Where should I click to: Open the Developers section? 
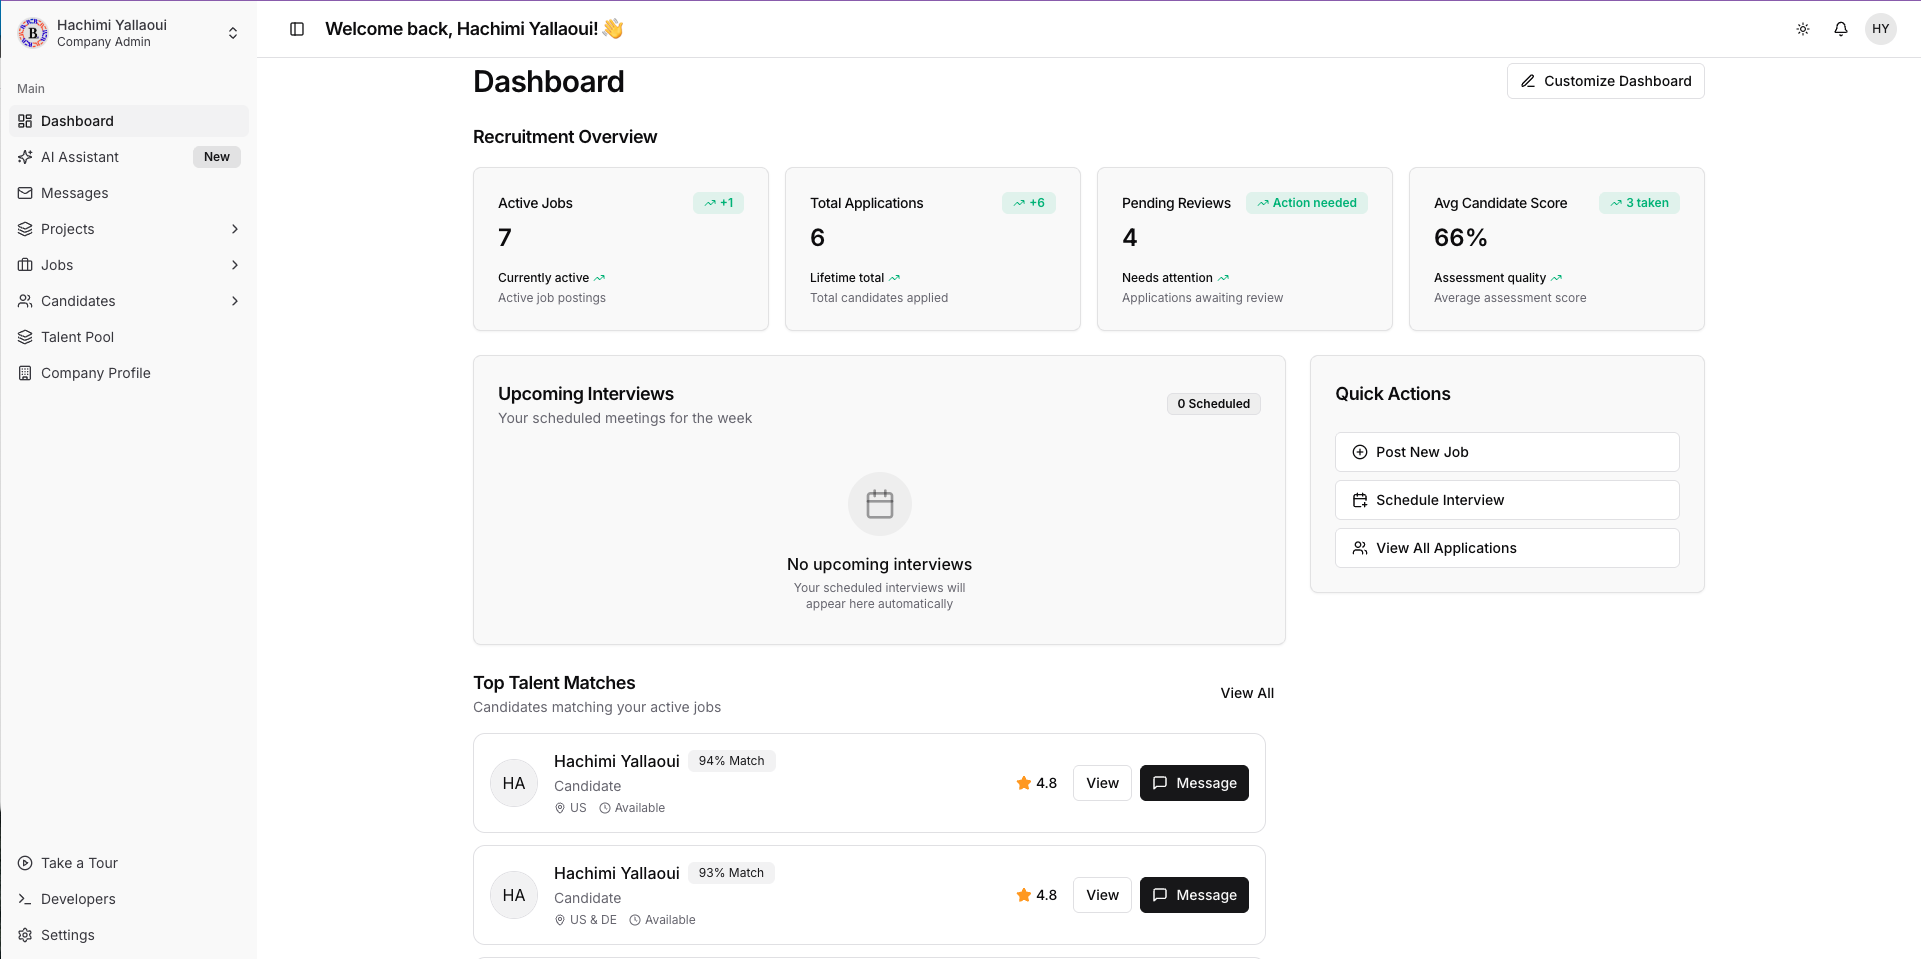[129, 899]
